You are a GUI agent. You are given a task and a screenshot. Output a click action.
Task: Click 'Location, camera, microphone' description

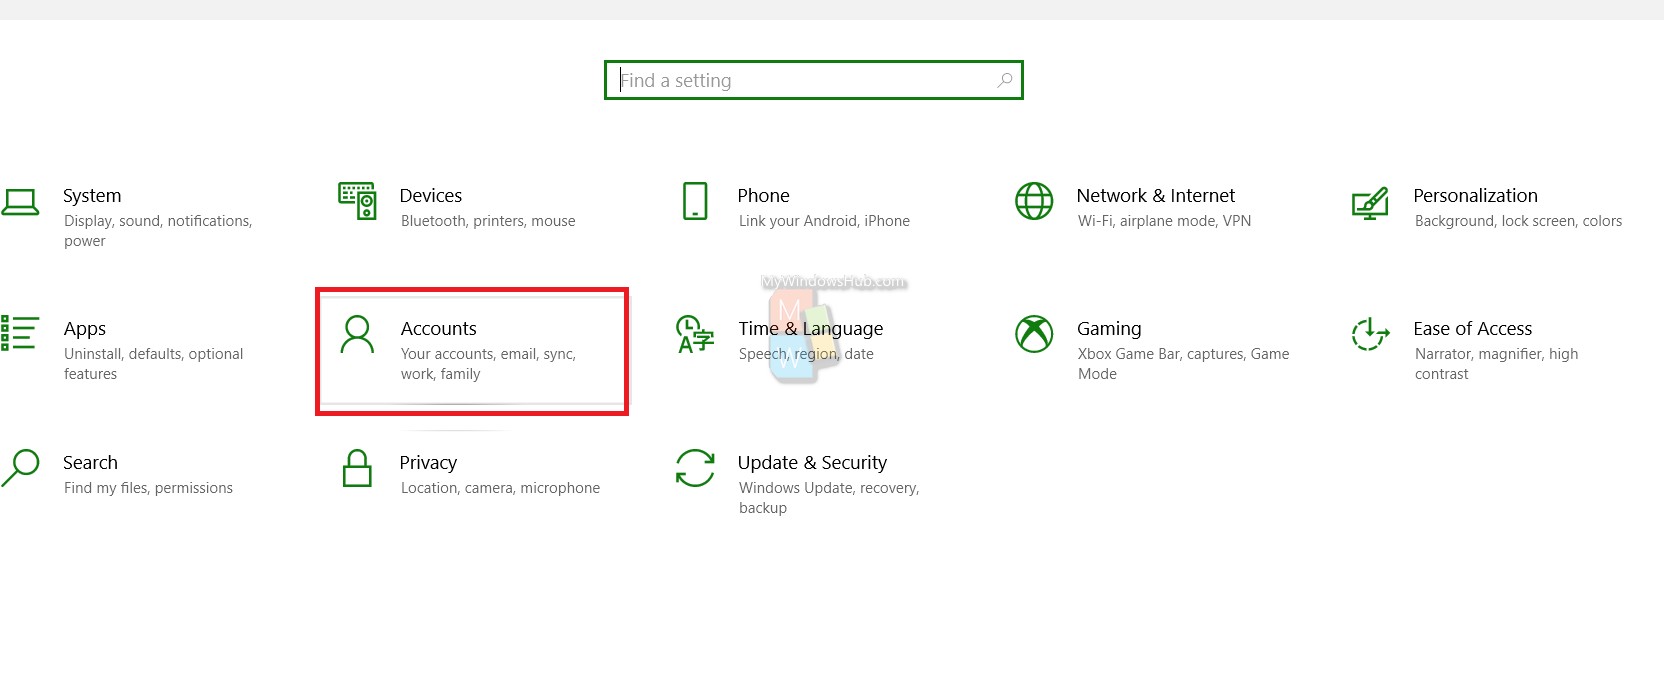(500, 488)
